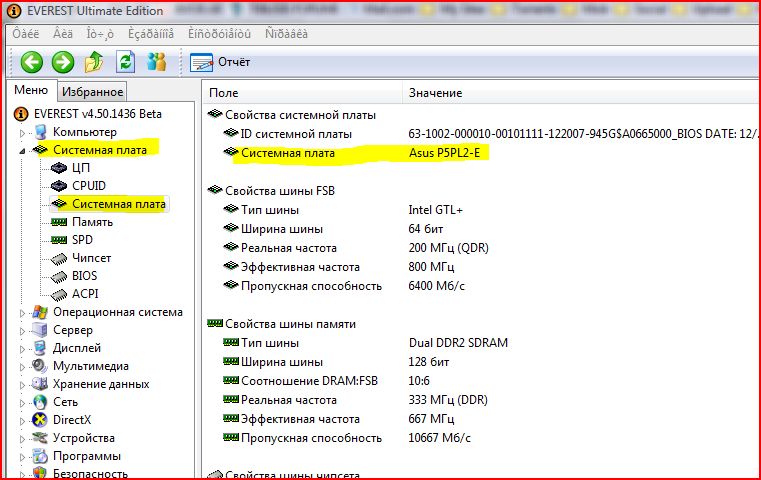Screen dimensions: 761x480
Task: Click the Операционная система Windows icon
Action: (x=40, y=312)
